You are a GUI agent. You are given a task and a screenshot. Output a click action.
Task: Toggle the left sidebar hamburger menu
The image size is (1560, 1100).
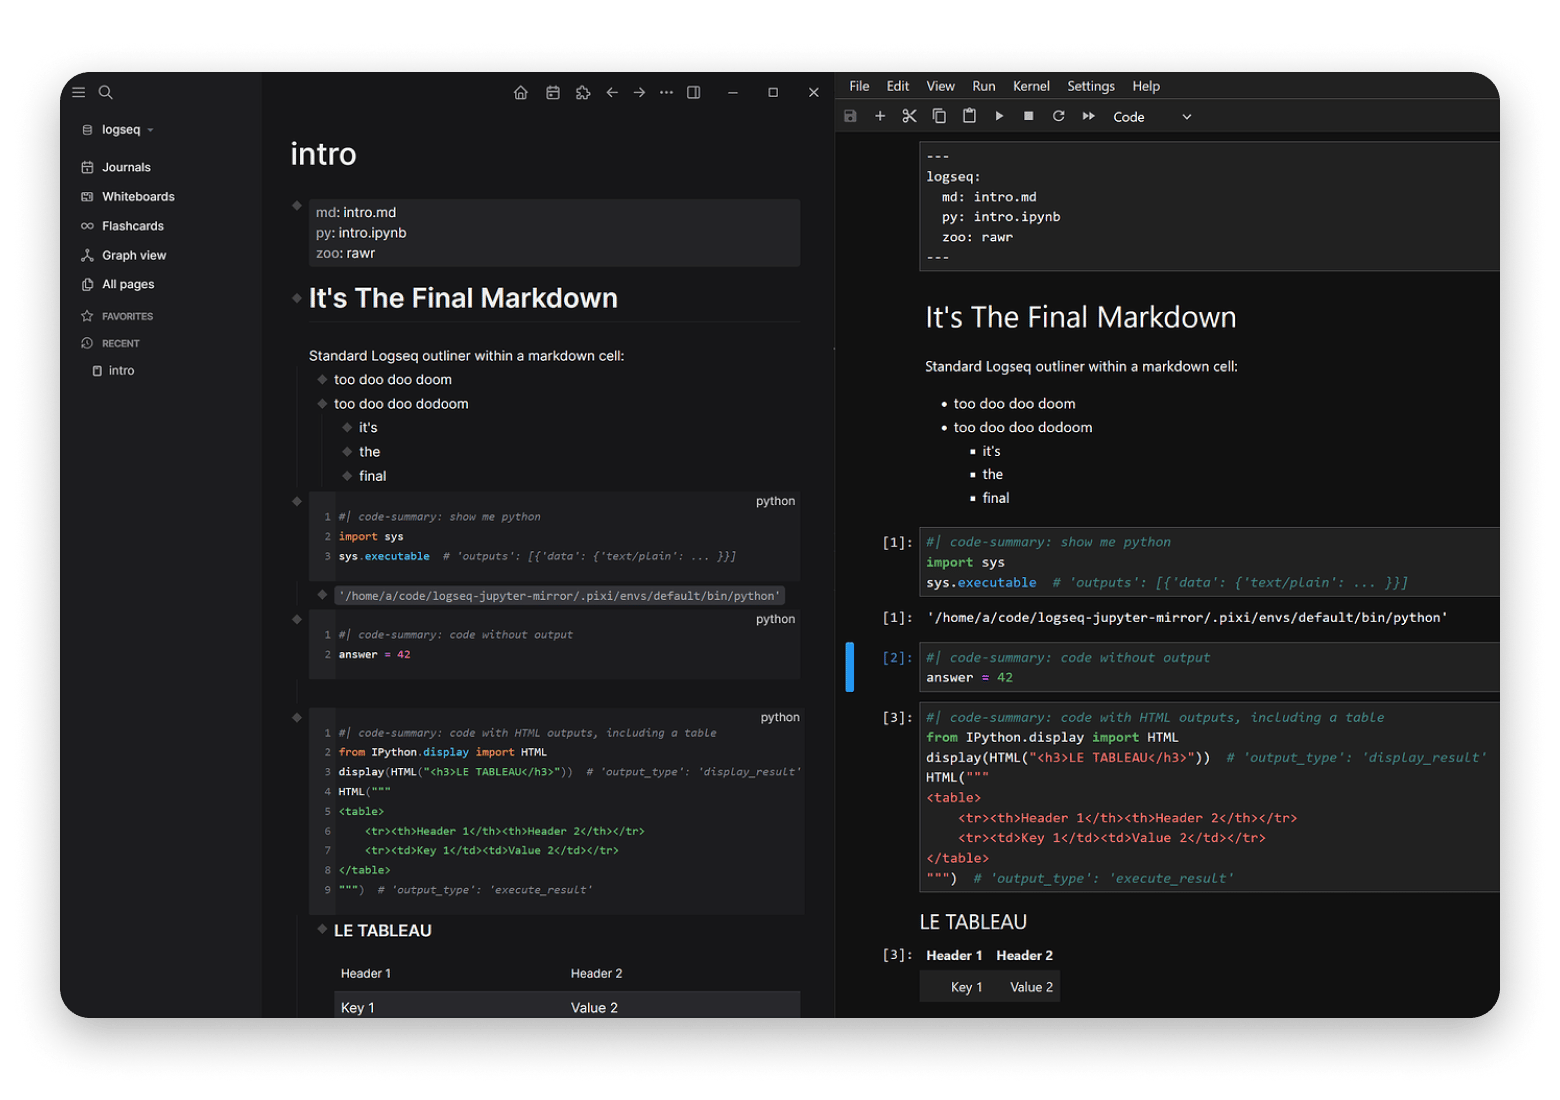tap(79, 93)
